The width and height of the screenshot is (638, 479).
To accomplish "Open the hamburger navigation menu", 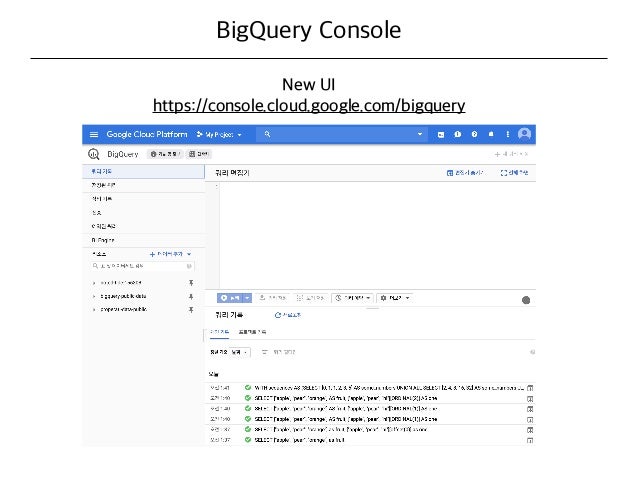I will click(94, 134).
